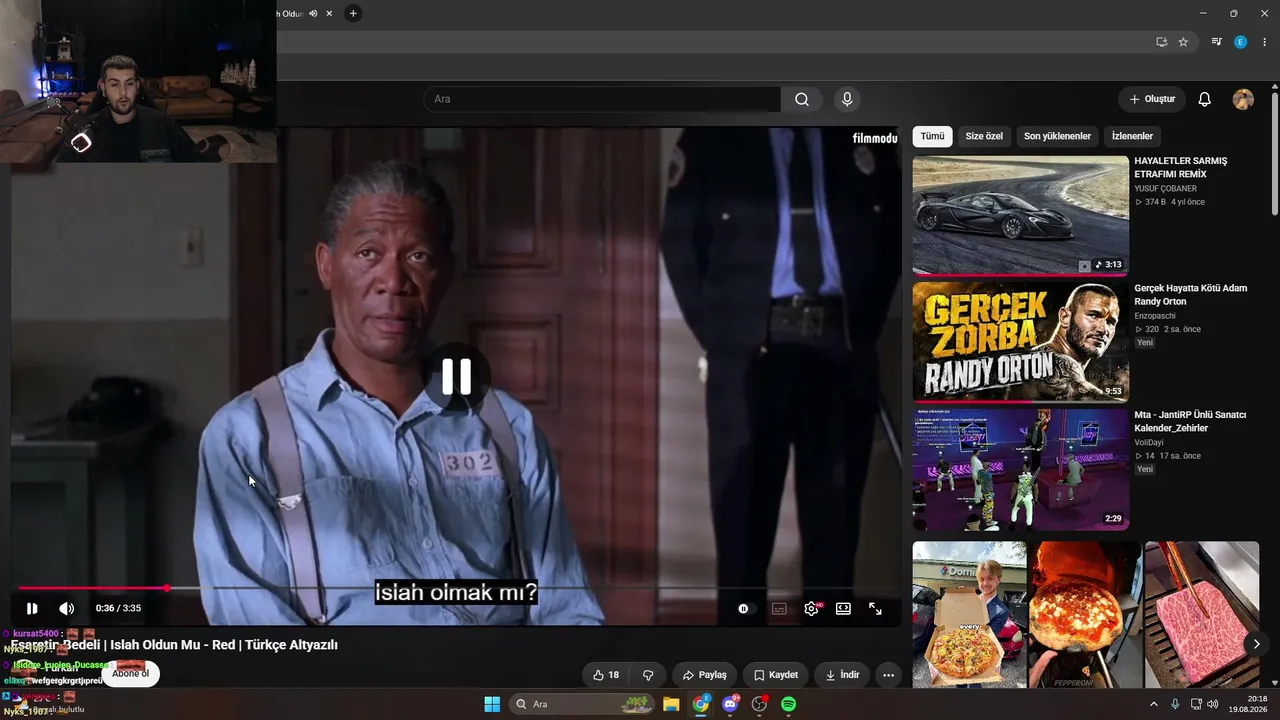Open File Explorer from the taskbar

point(671,704)
